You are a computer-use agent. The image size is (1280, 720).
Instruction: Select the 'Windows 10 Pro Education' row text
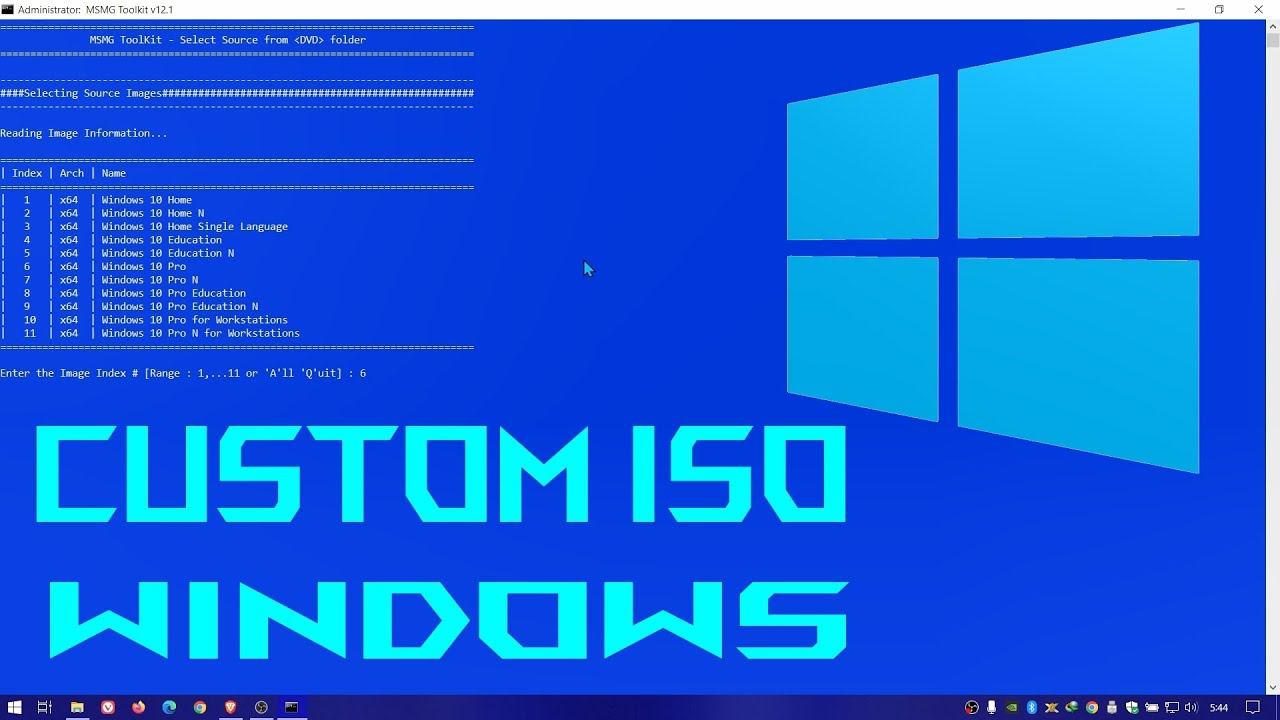coord(174,293)
